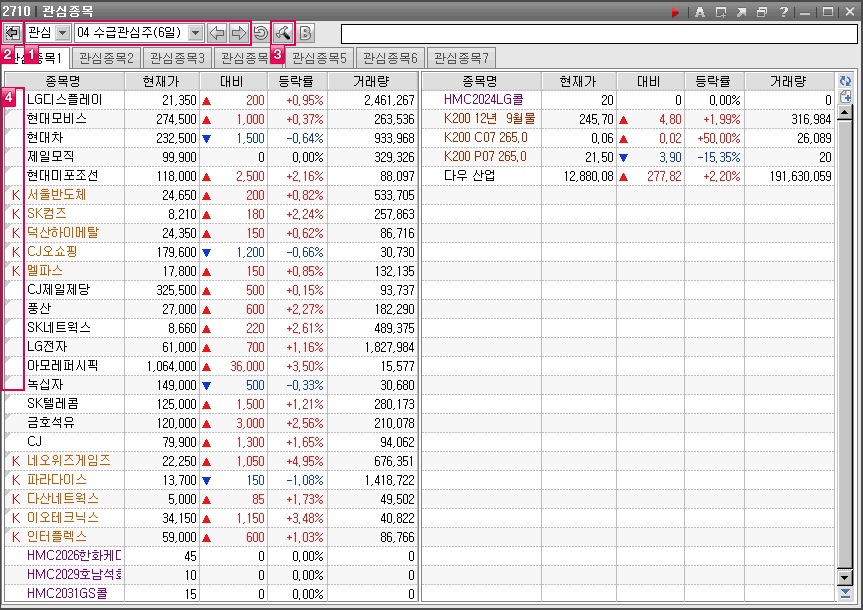Go to previous group with left arrow button

[217, 33]
